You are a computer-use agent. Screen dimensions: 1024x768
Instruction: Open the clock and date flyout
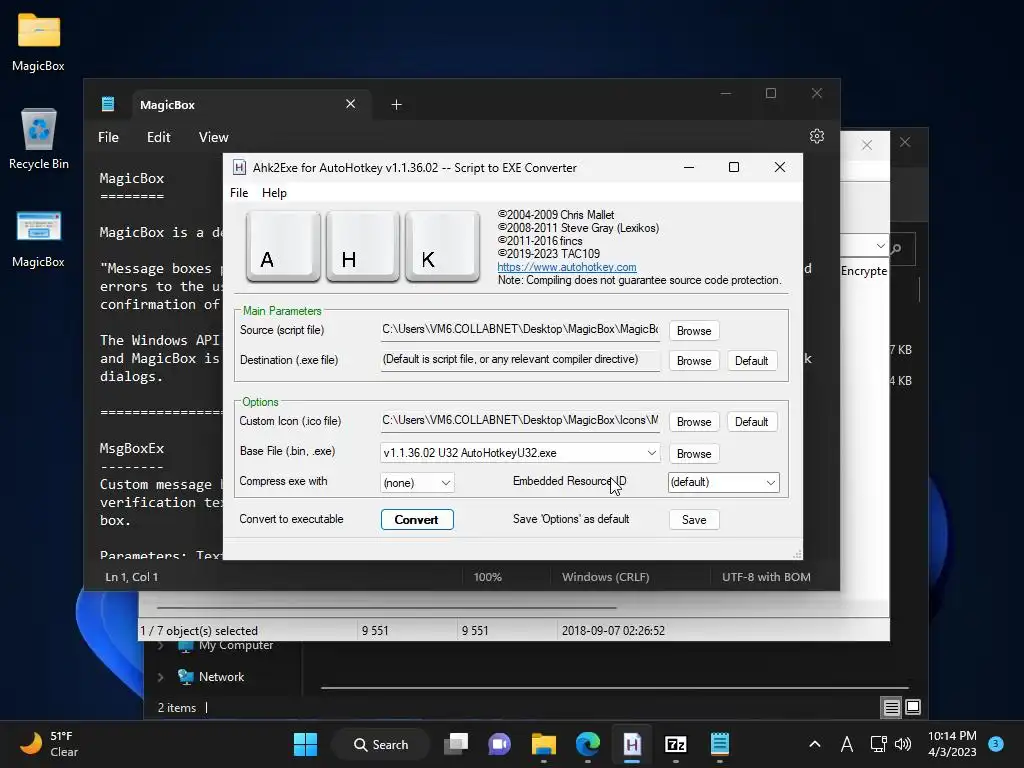[x=952, y=744]
